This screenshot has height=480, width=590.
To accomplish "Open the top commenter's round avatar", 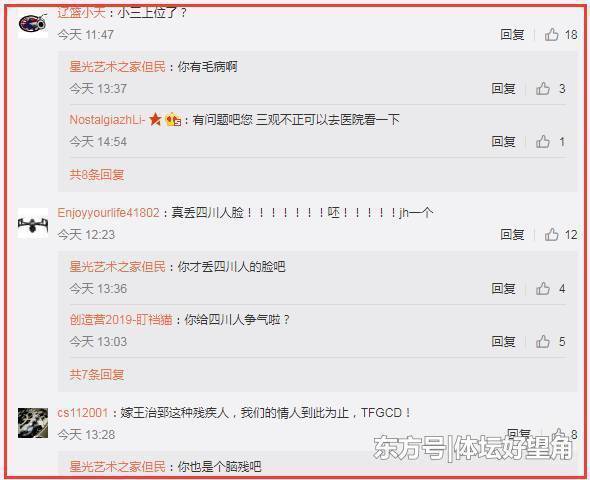I will point(33,23).
